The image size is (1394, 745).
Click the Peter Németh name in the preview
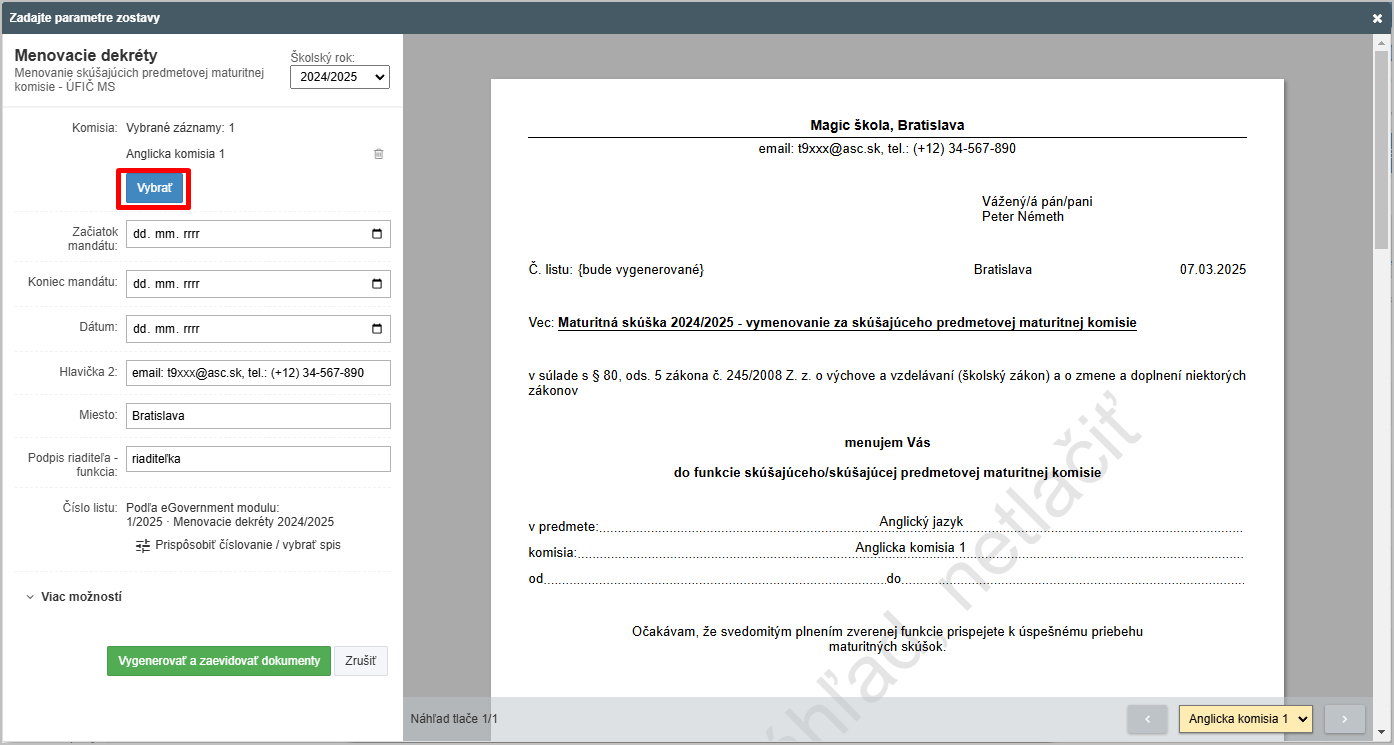(1023, 216)
